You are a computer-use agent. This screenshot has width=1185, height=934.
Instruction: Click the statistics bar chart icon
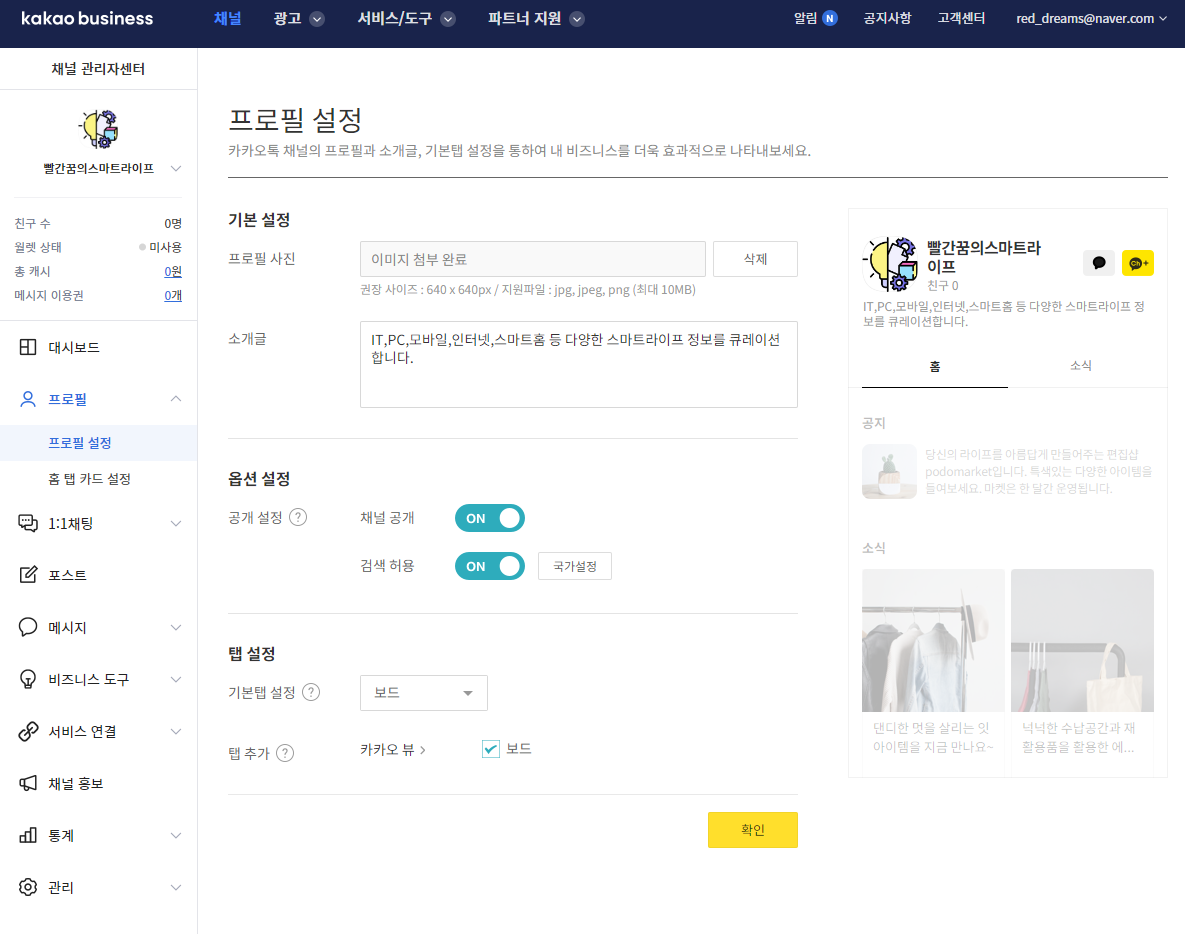pyautogui.click(x=28, y=835)
